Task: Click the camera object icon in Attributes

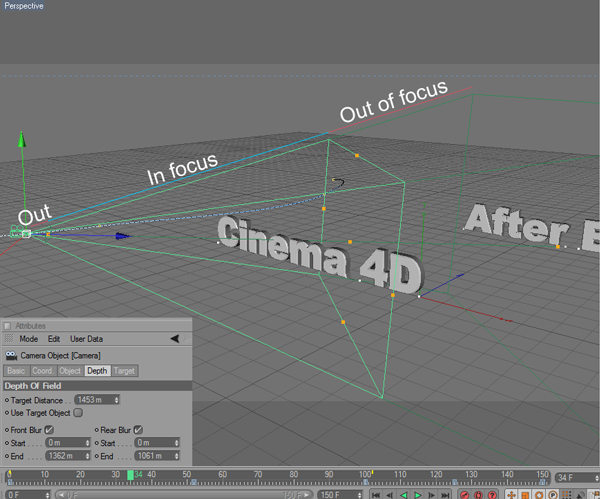Action: coord(11,355)
